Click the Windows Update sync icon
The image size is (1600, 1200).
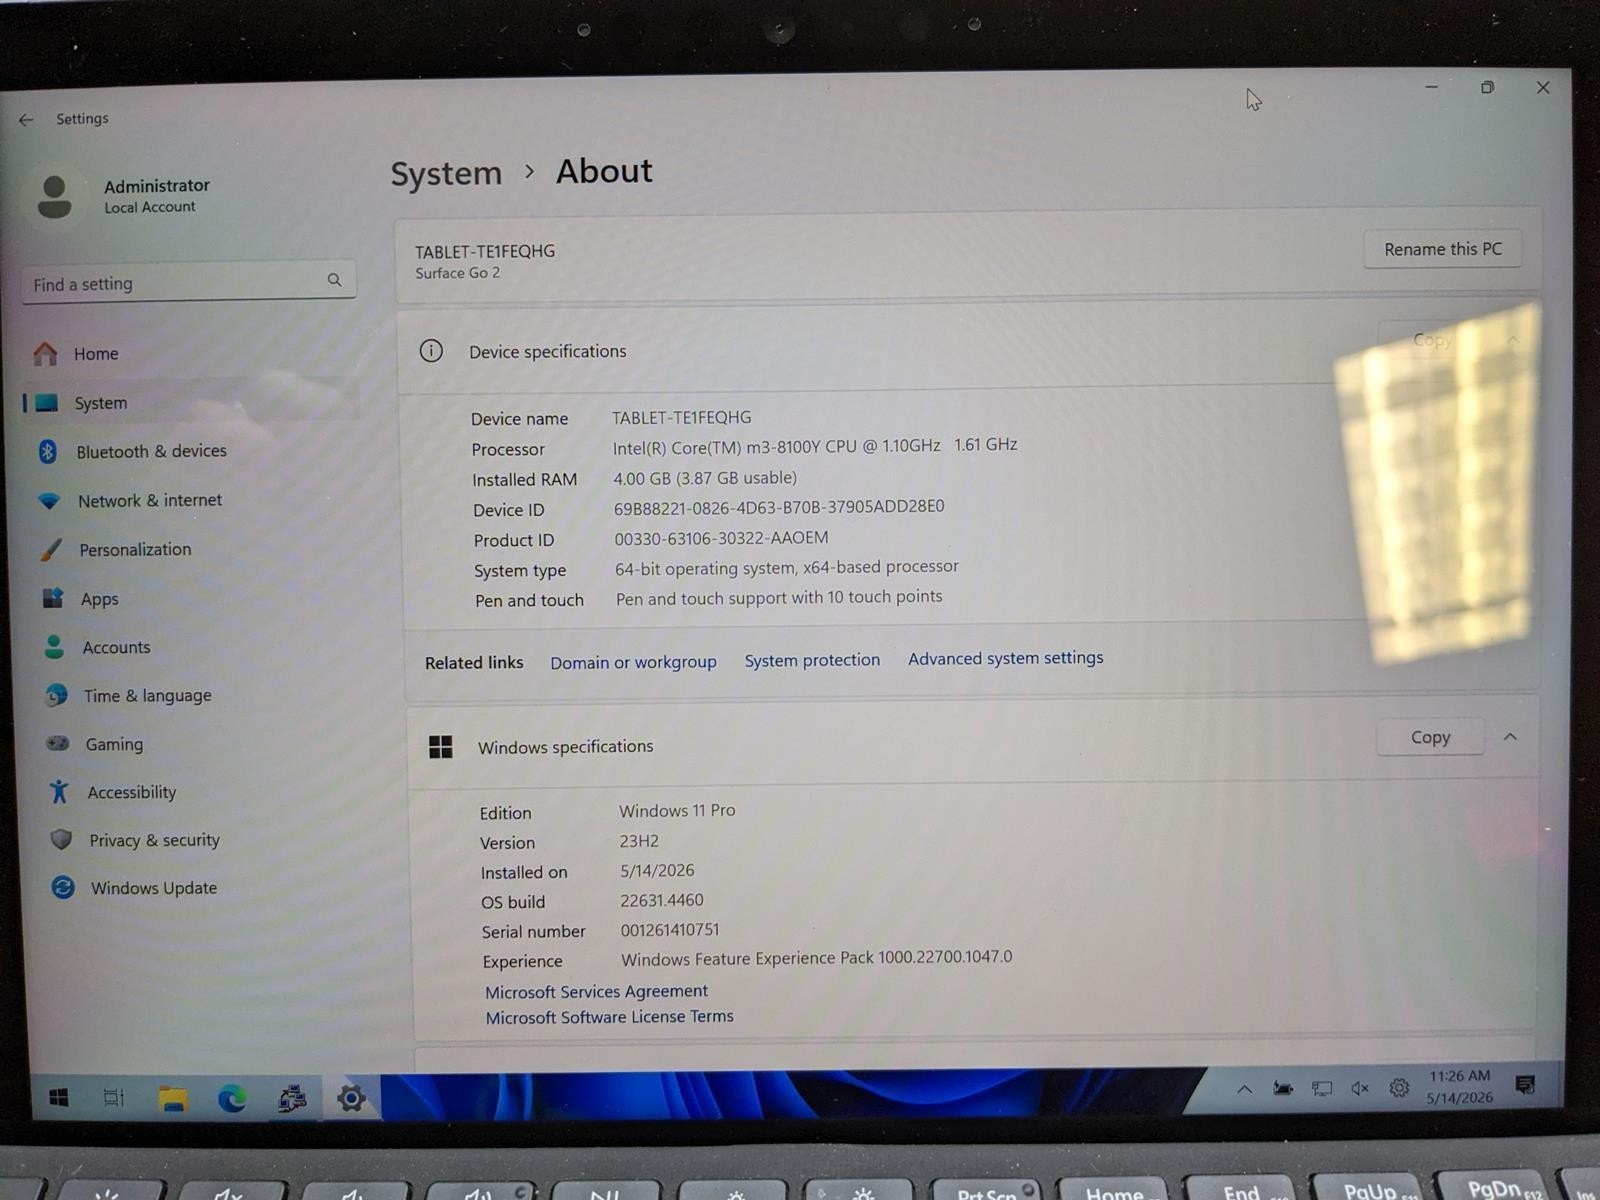[x=63, y=887]
